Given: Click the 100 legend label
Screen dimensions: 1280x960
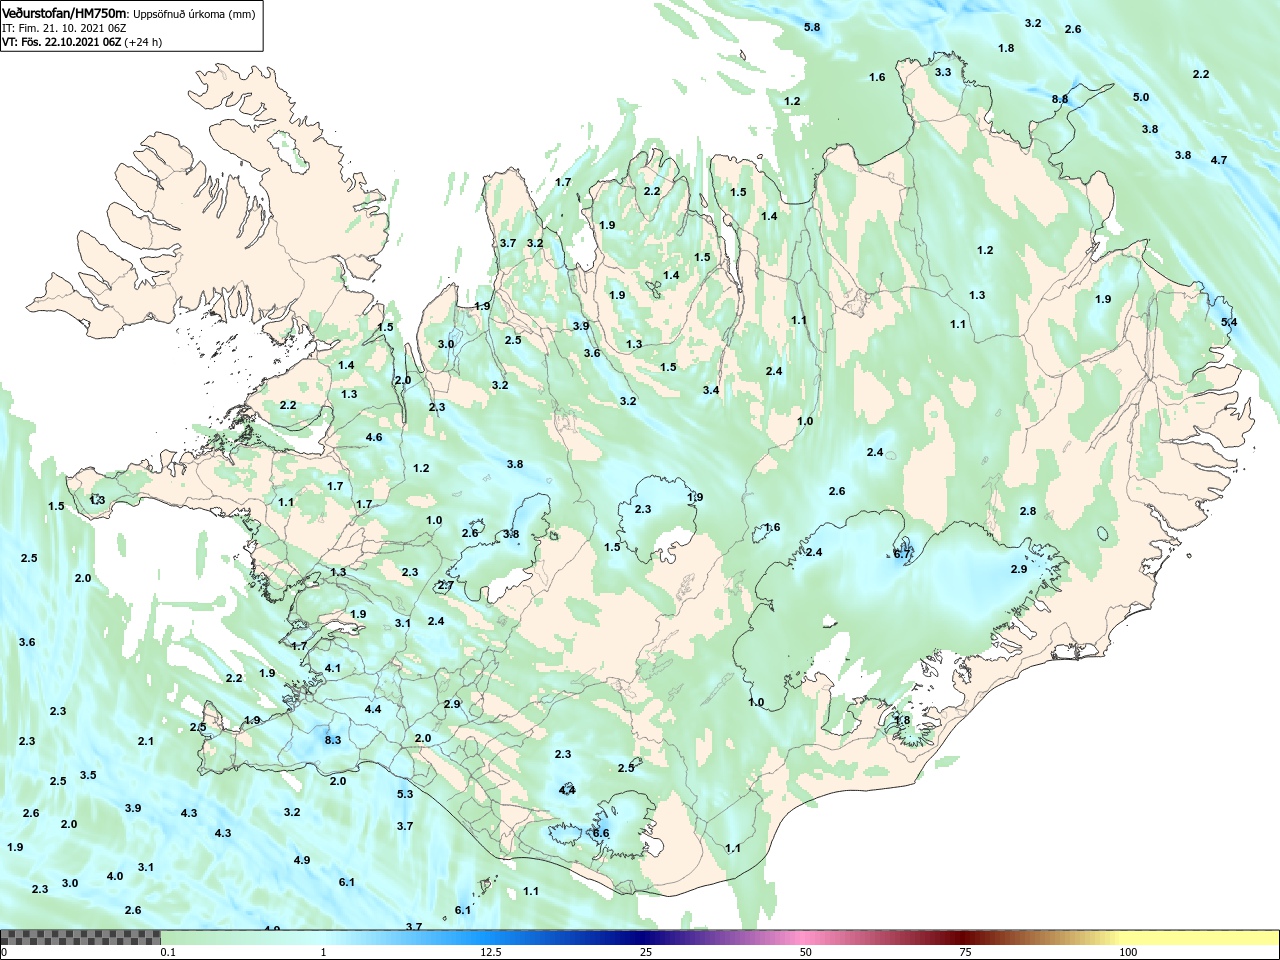Looking at the screenshot, I should [x=1128, y=952].
